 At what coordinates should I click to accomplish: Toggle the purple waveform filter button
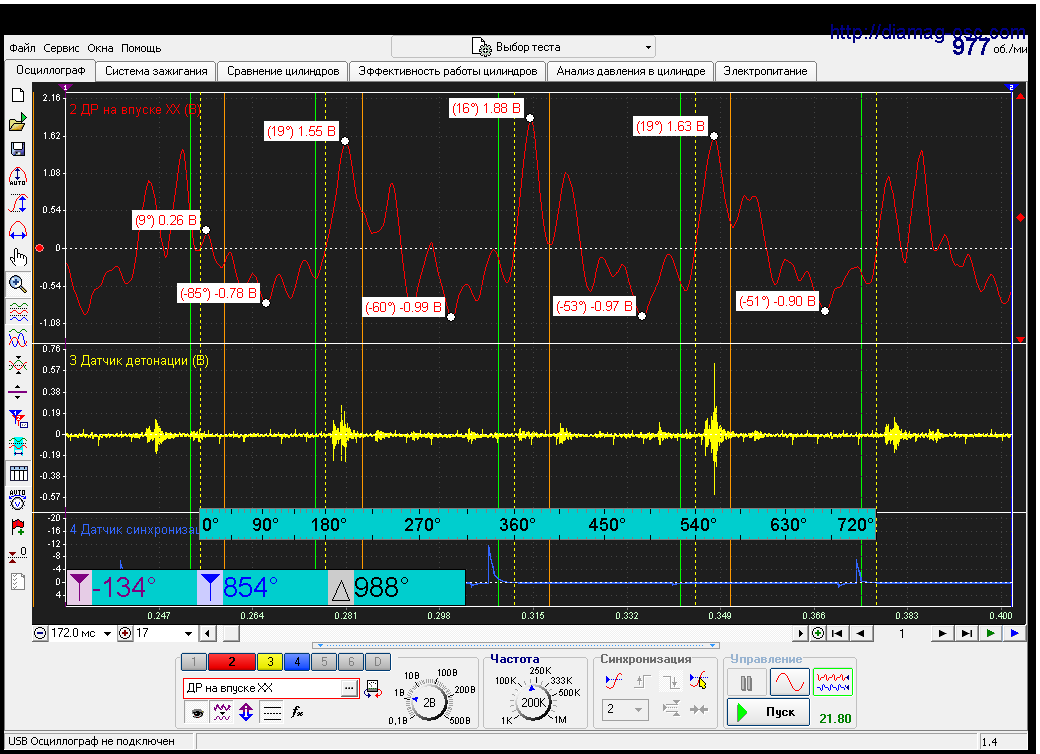click(x=221, y=712)
